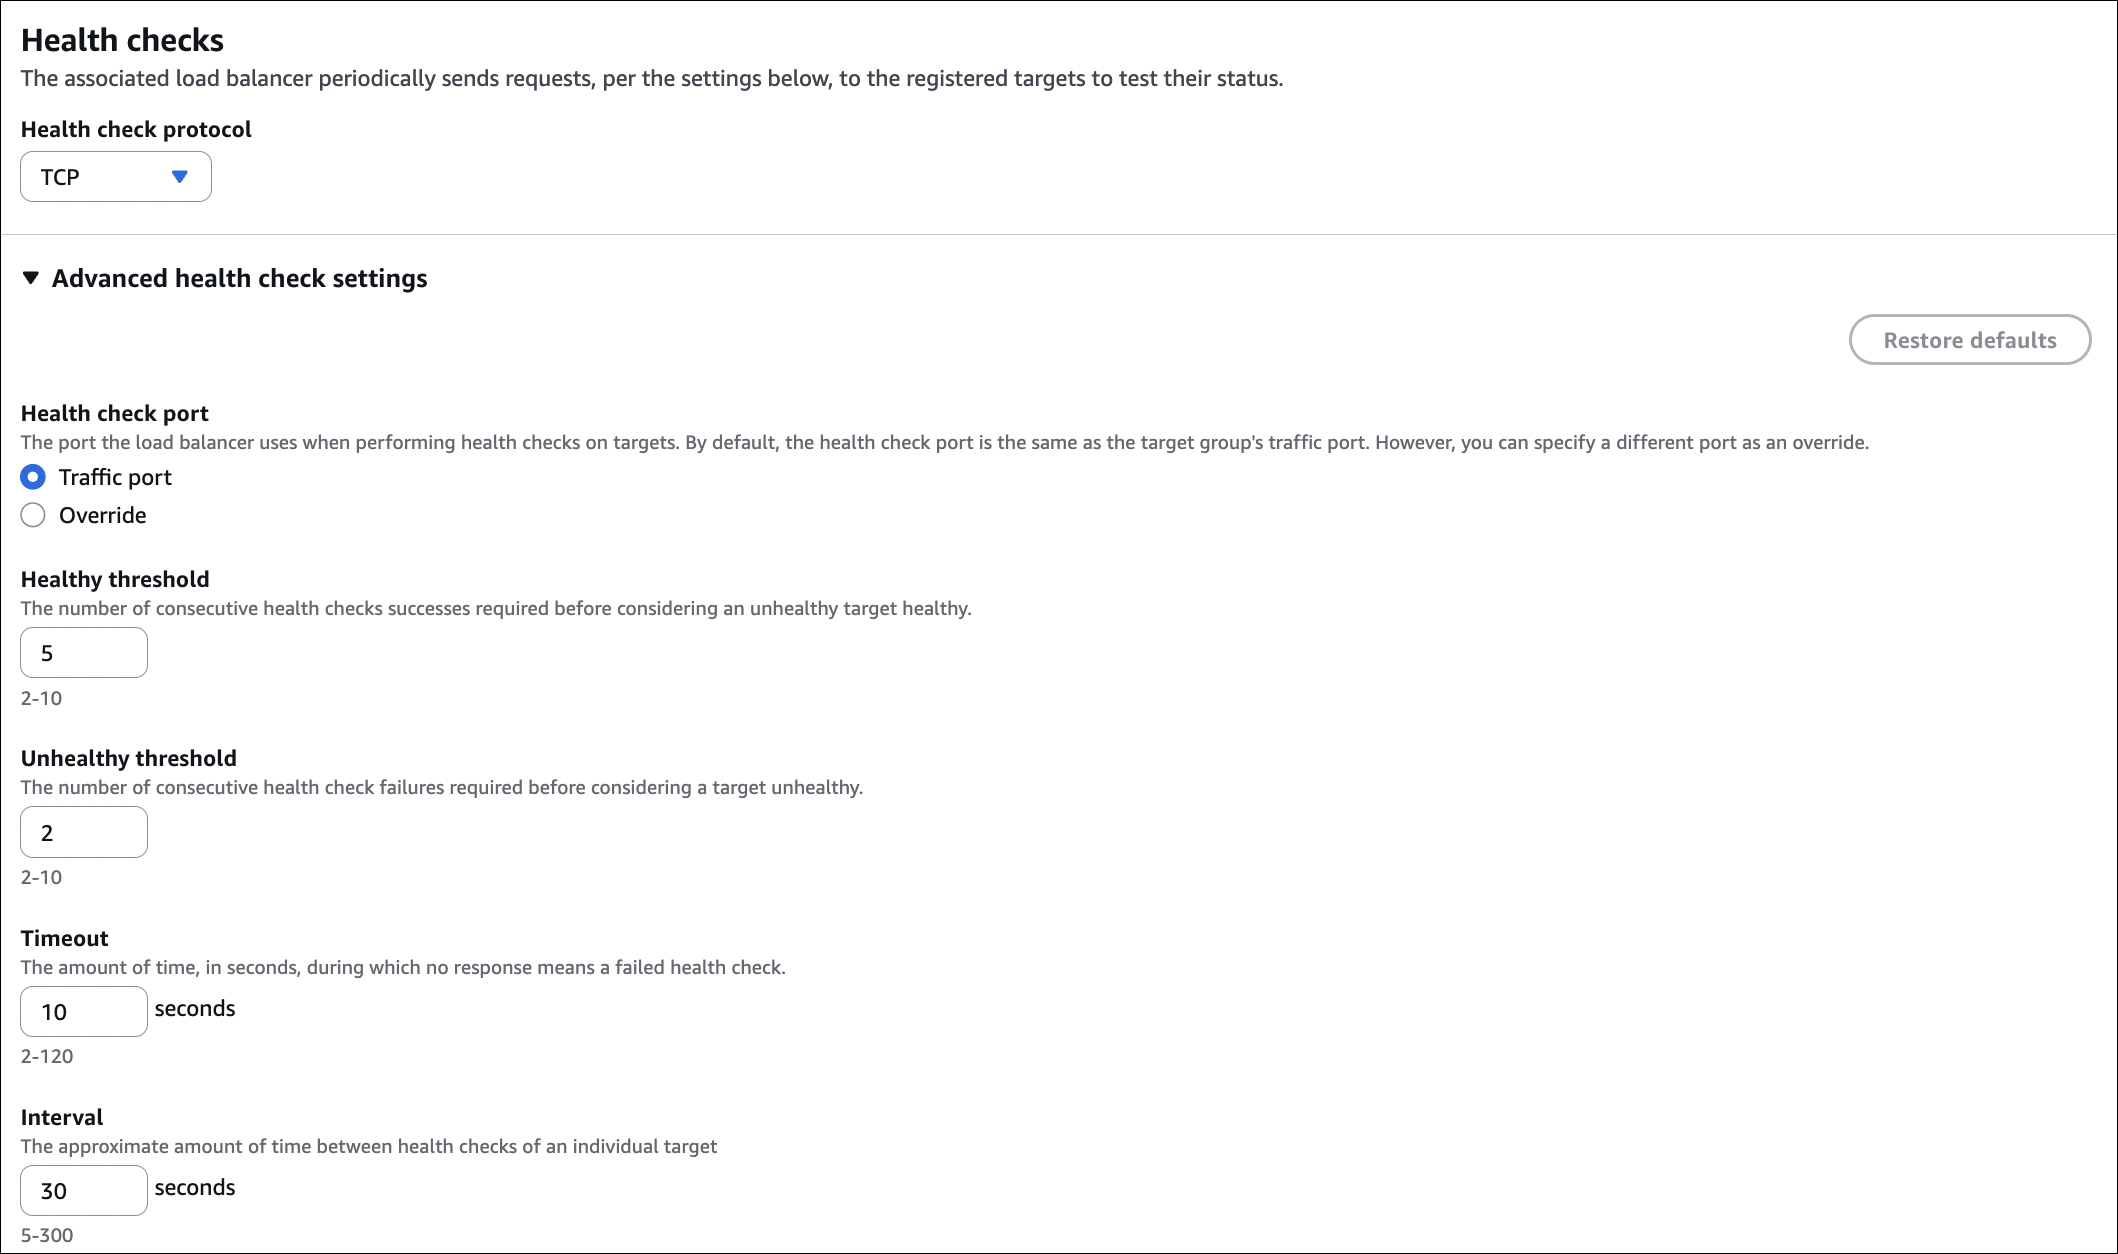Click the Healthy threshold field label
2118x1254 pixels.
click(115, 579)
